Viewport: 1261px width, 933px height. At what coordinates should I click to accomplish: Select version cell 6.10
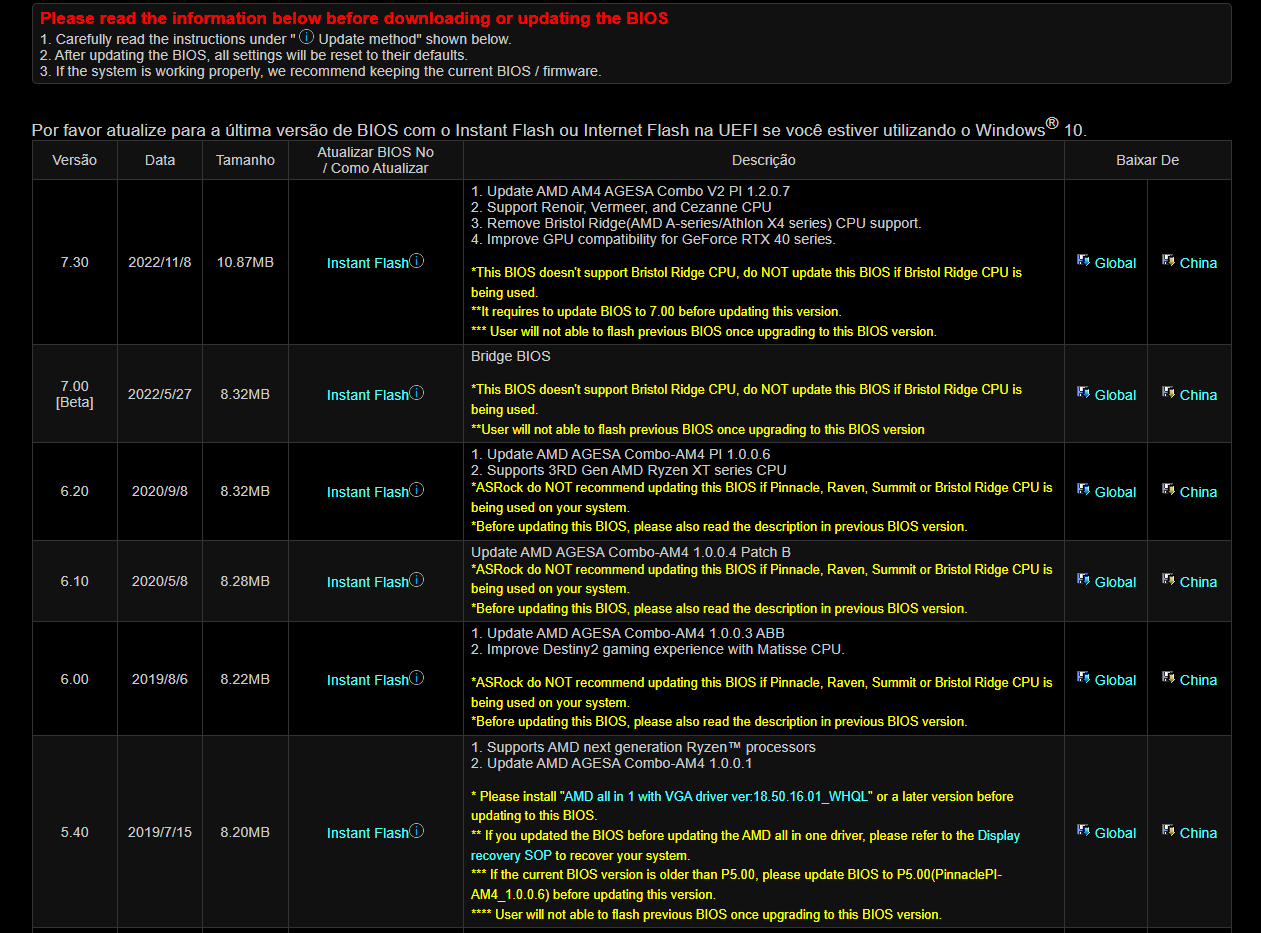[75, 581]
